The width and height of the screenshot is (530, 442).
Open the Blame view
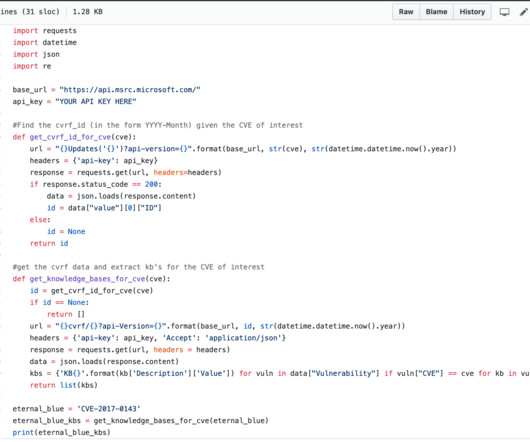436,12
